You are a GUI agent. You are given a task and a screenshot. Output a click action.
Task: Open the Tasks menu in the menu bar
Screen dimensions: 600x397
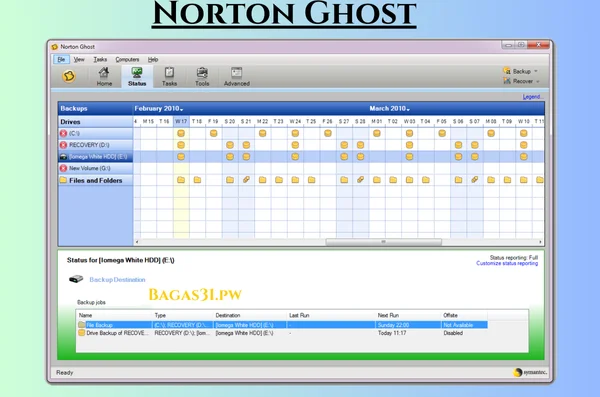[100, 59]
